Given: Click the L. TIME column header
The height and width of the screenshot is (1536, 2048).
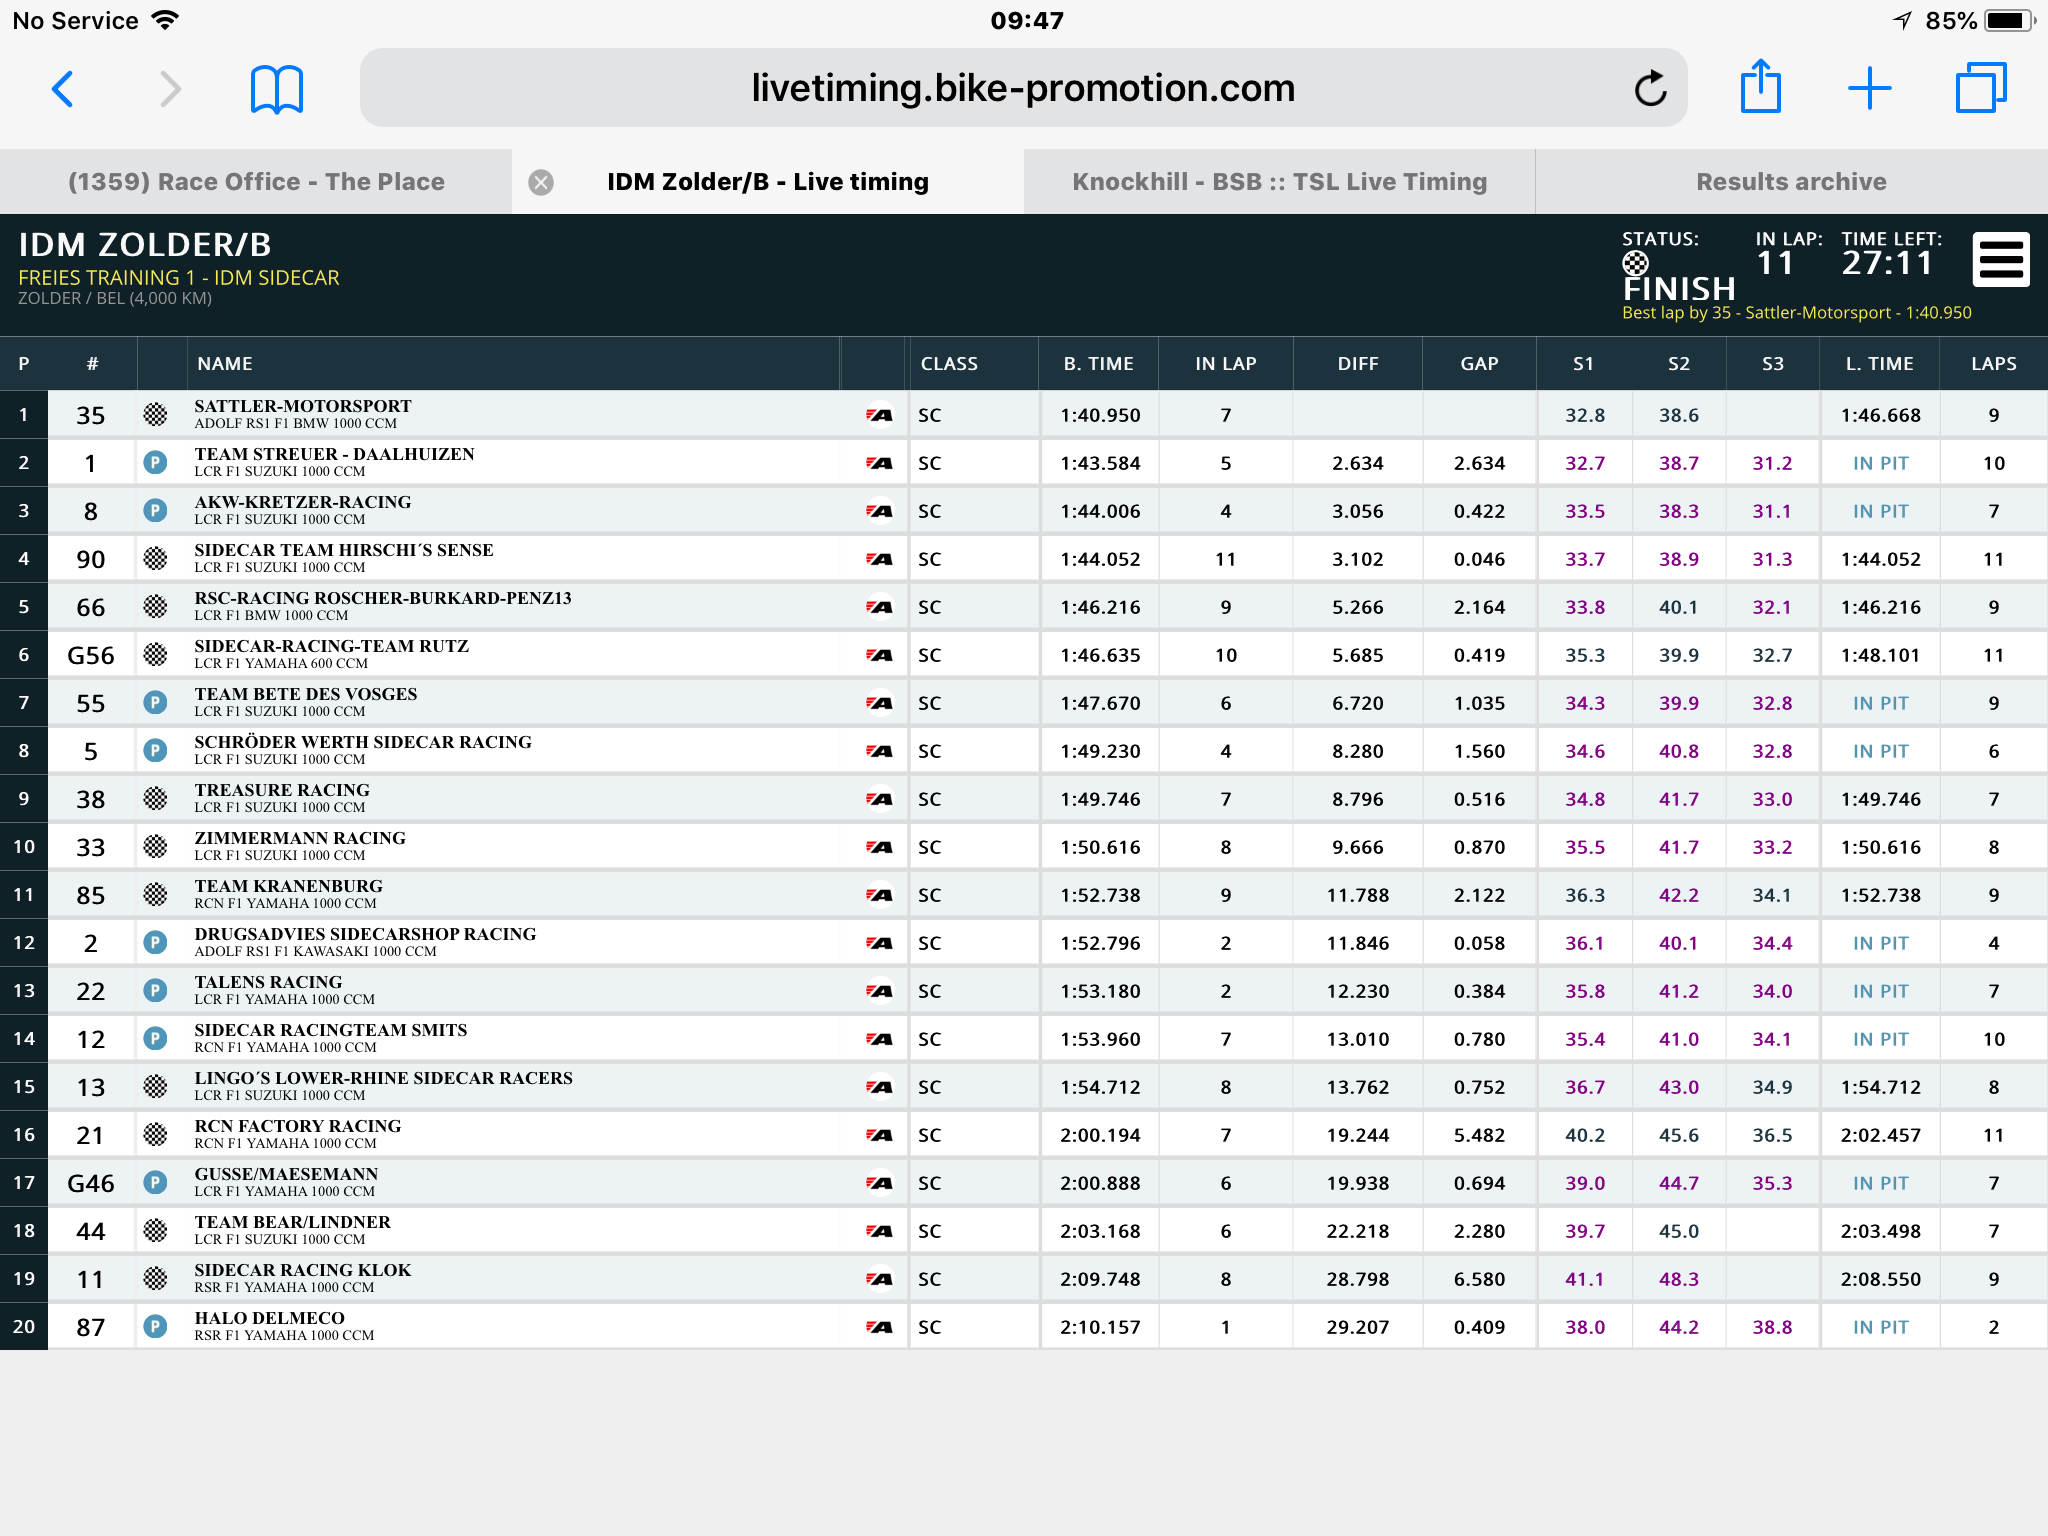Looking at the screenshot, I should 1880,364.
